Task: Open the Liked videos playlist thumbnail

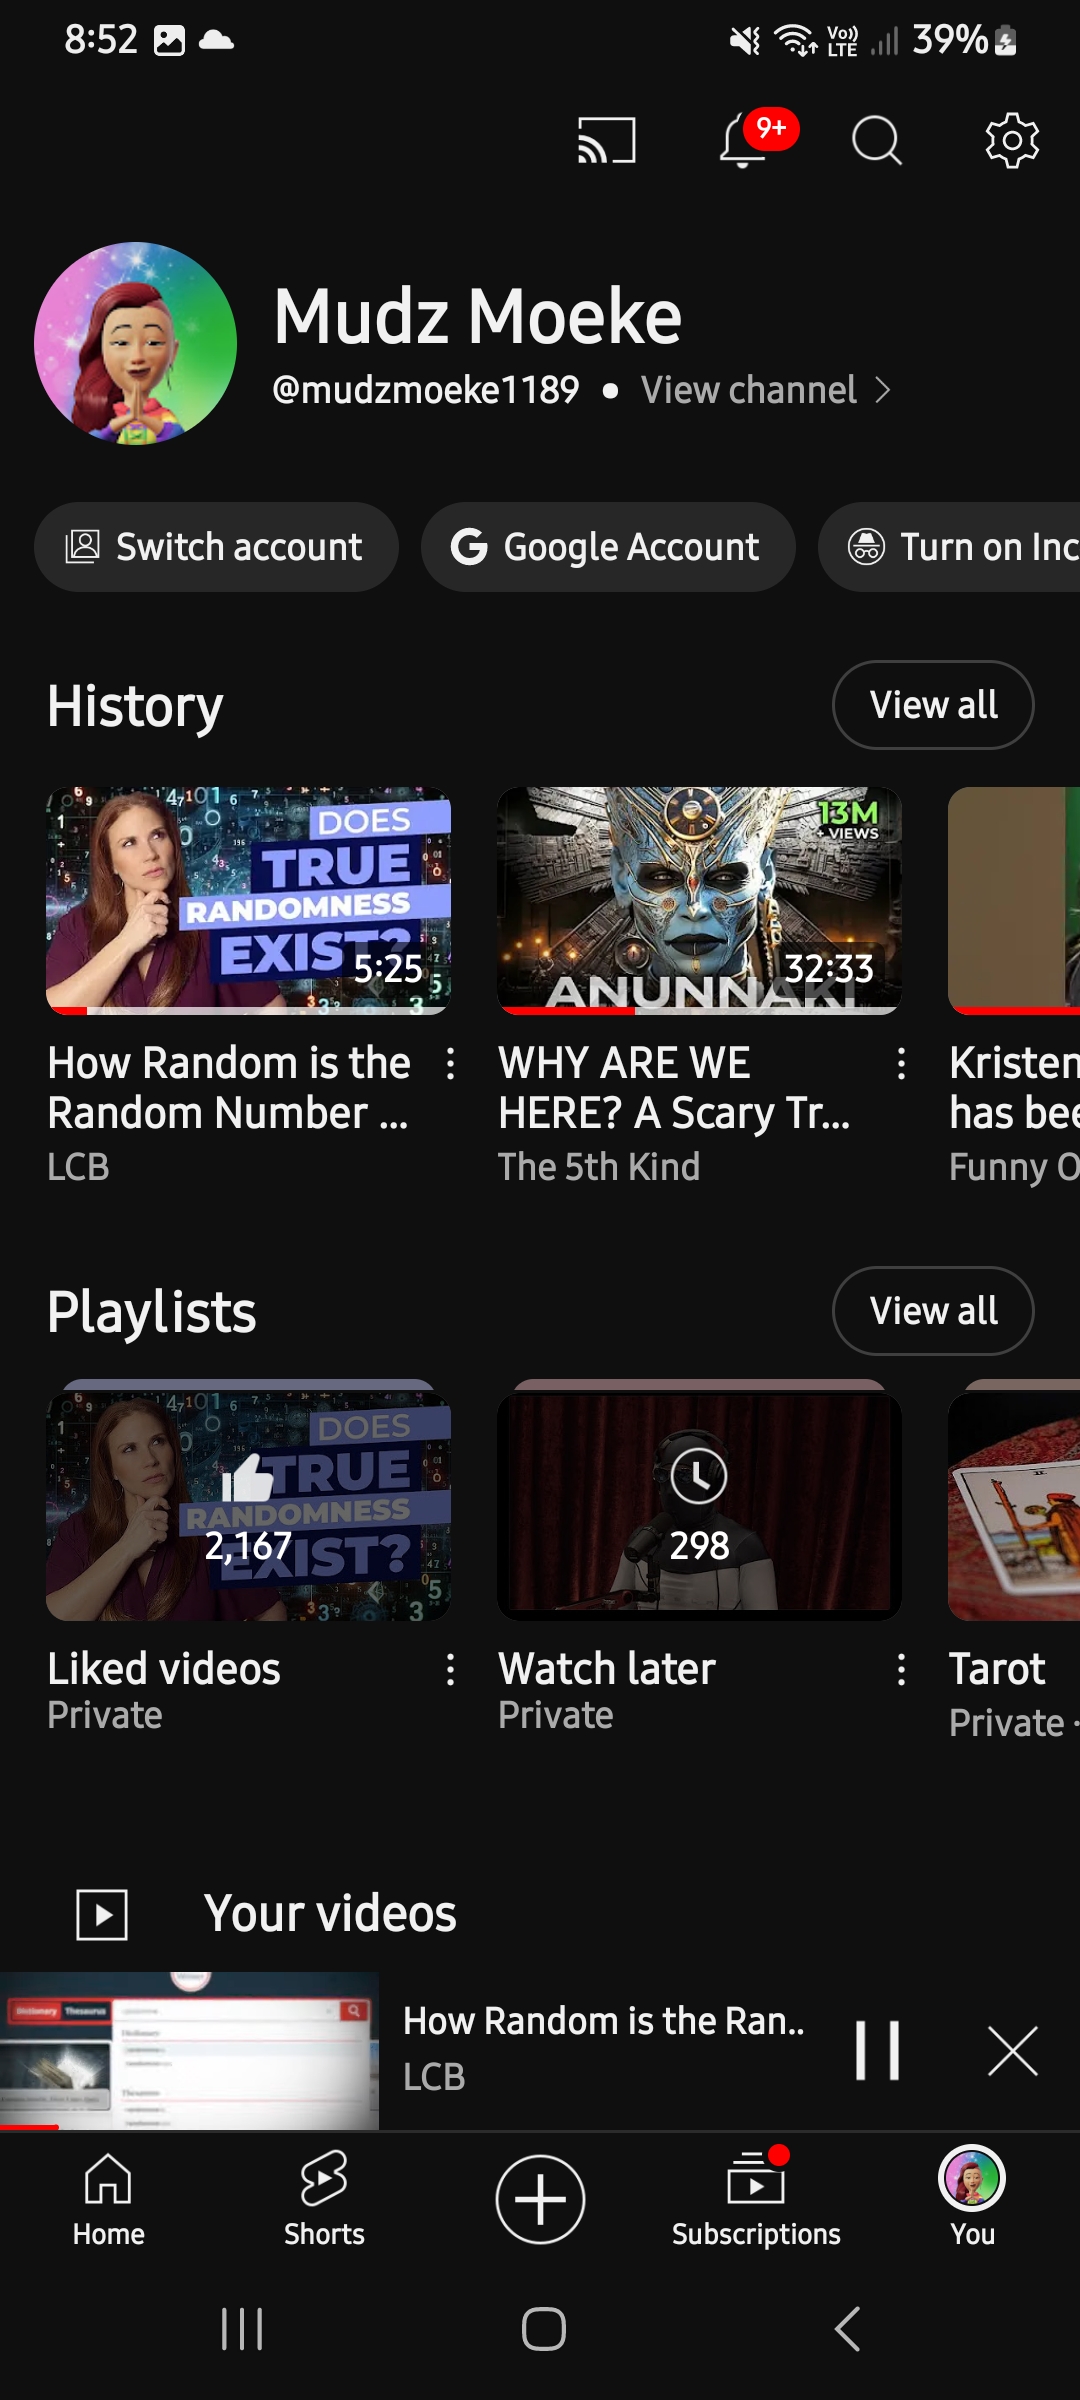Action: point(248,1506)
